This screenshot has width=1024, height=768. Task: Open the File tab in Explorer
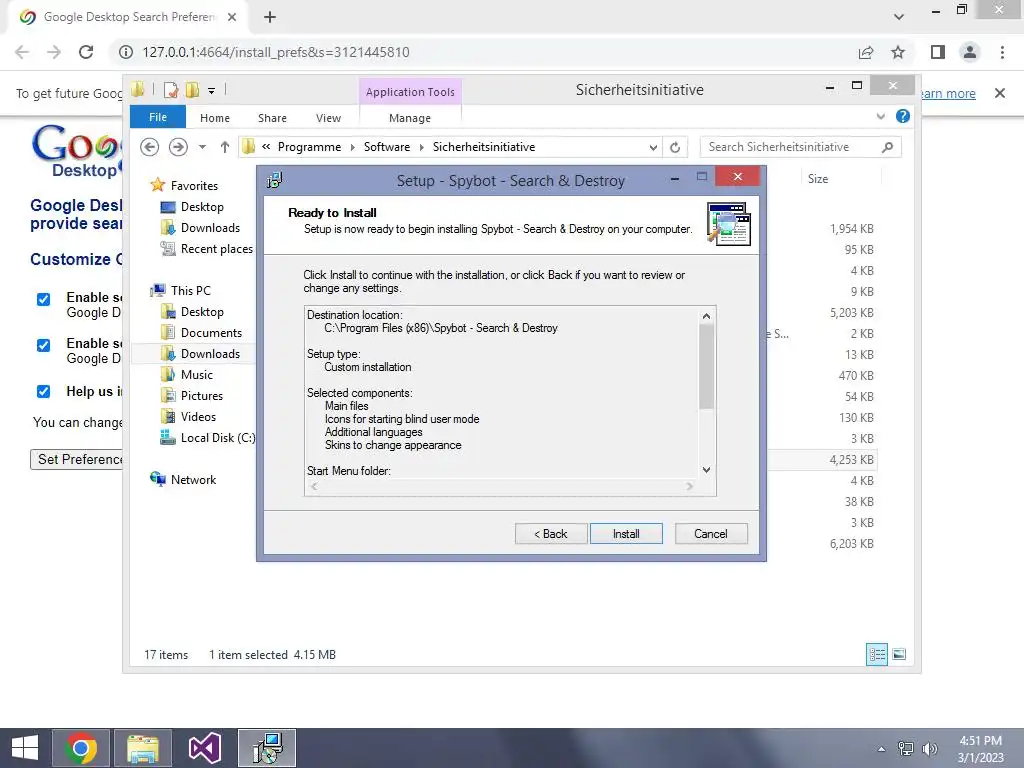[158, 118]
